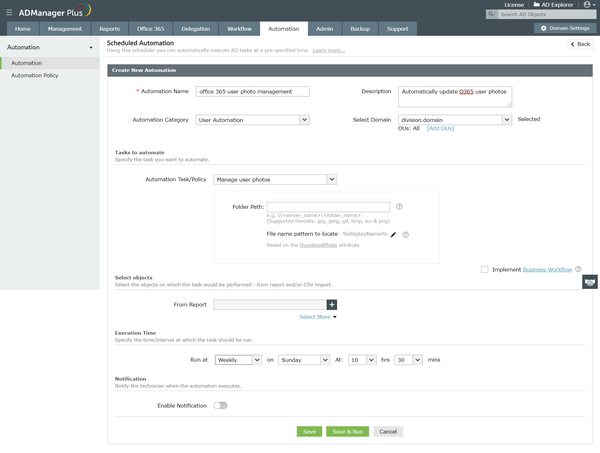Click the plus icon beside From Report

coord(332,305)
